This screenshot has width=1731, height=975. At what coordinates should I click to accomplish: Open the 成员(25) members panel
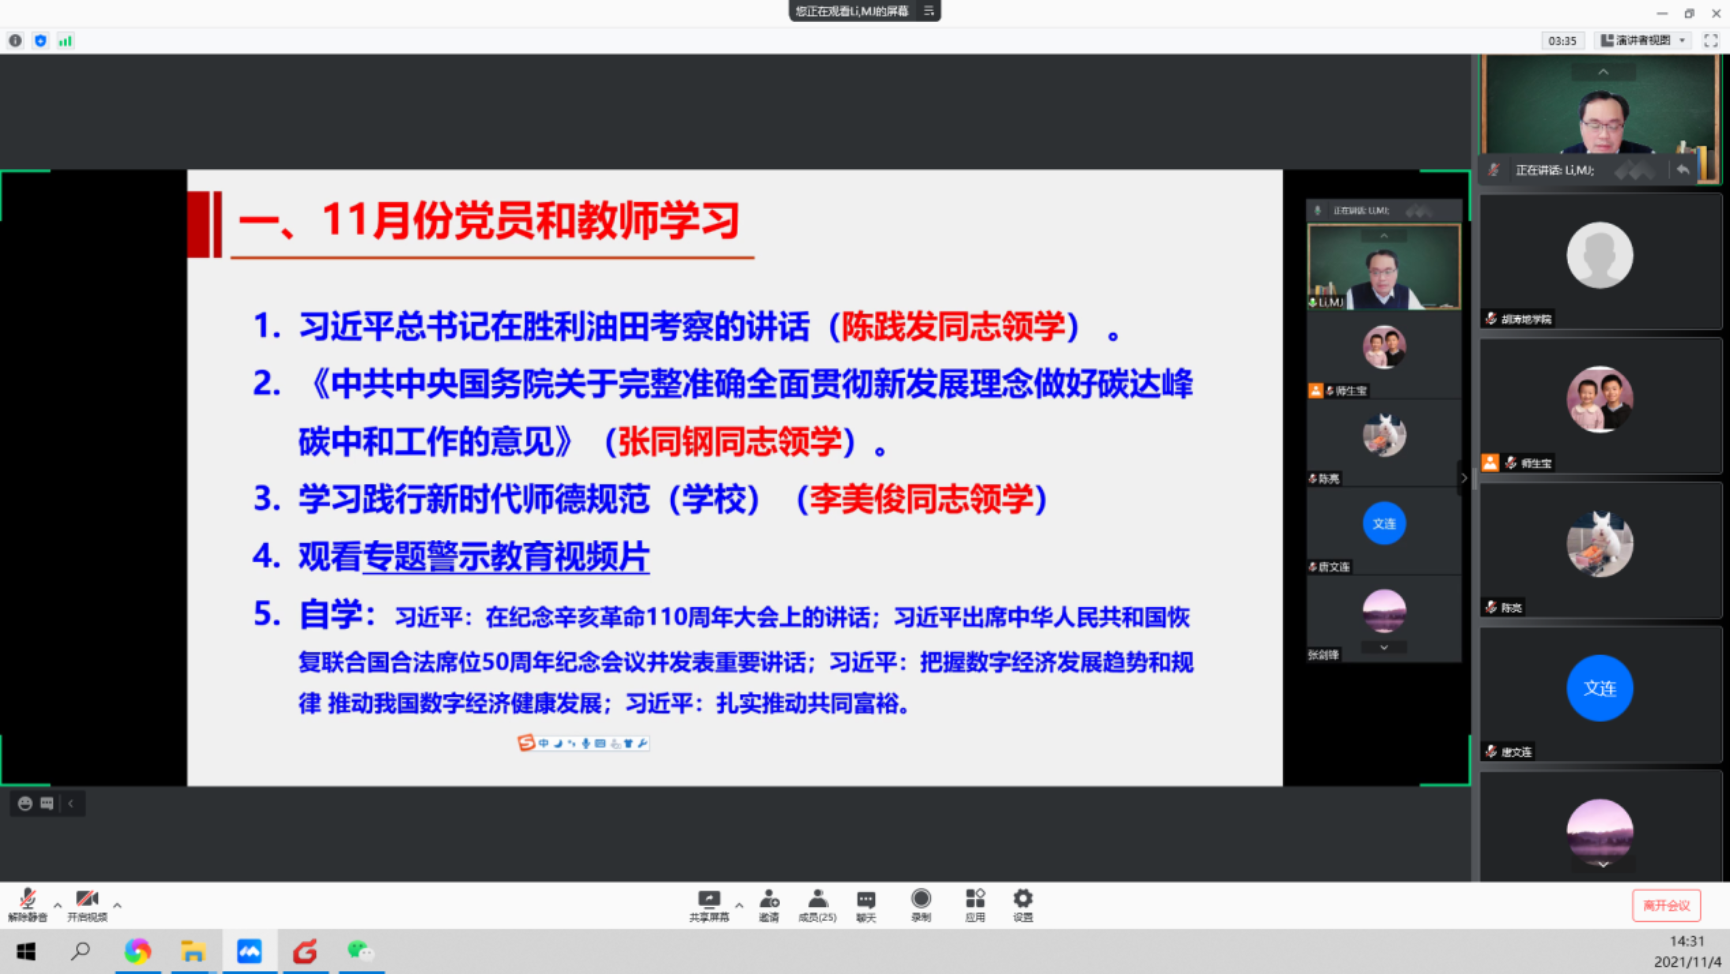817,904
